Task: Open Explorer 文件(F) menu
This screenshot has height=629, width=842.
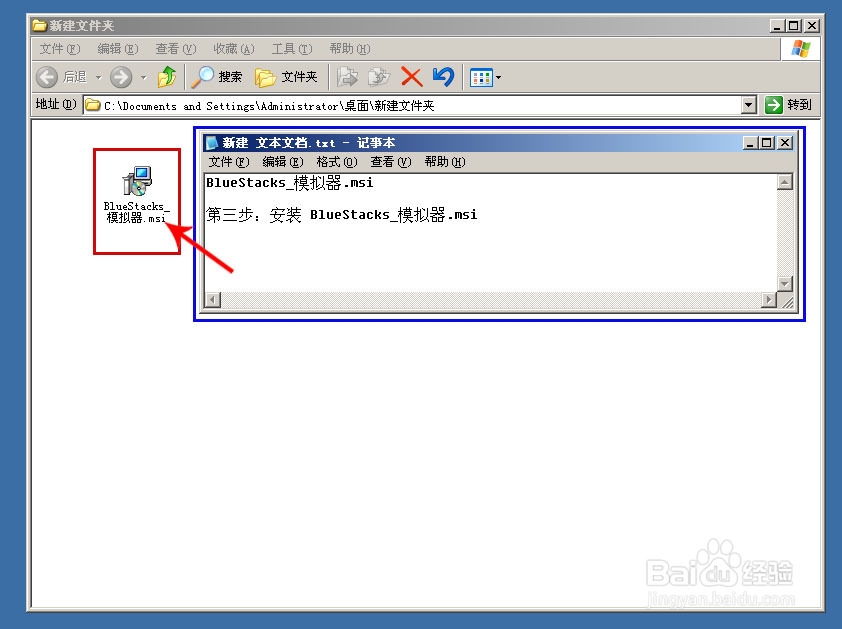Action: pos(60,49)
